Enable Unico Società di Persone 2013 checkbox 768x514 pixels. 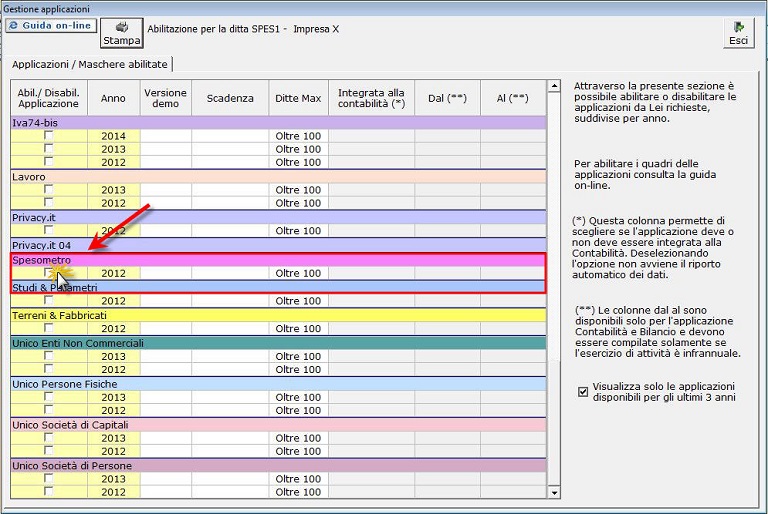[x=48, y=478]
